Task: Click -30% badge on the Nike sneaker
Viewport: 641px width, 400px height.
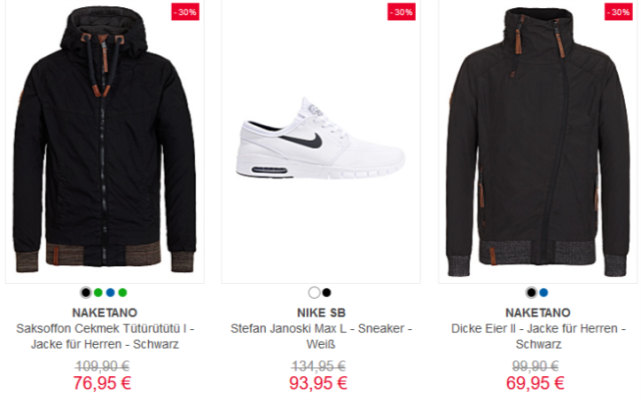Action: [401, 12]
